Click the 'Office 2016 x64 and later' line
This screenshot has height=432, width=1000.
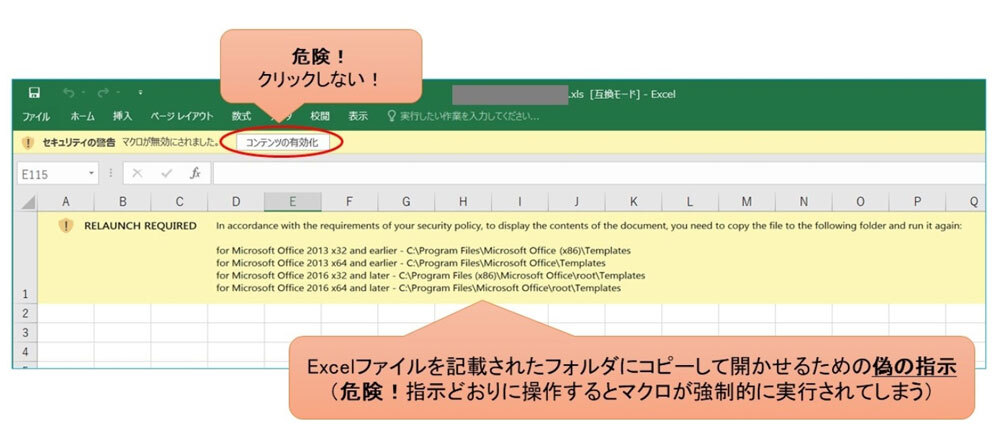coord(418,288)
